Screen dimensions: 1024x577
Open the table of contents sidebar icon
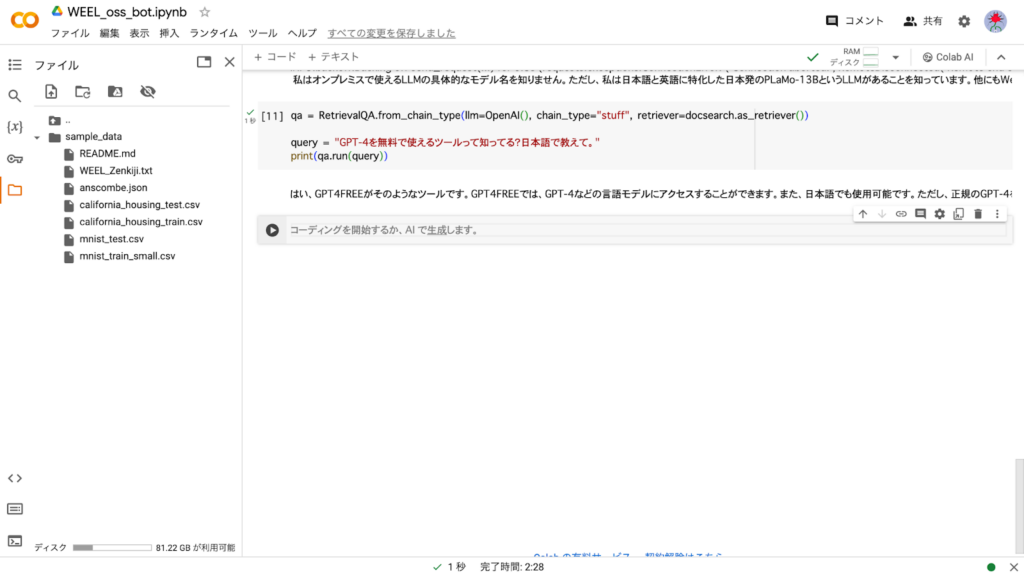click(14, 65)
